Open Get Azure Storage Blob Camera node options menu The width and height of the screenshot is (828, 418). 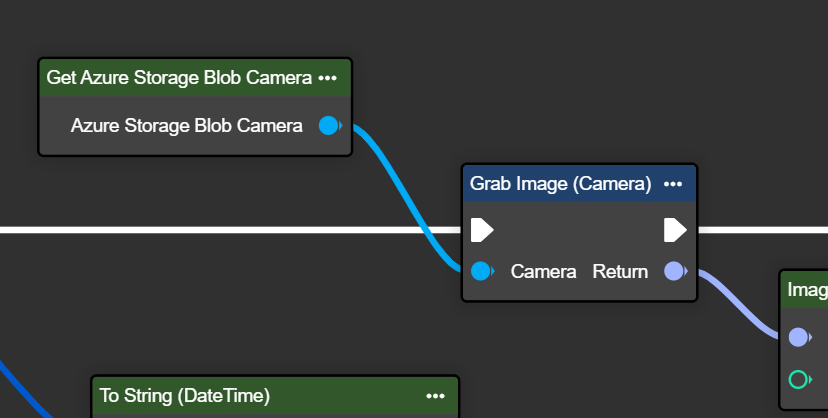click(x=328, y=77)
